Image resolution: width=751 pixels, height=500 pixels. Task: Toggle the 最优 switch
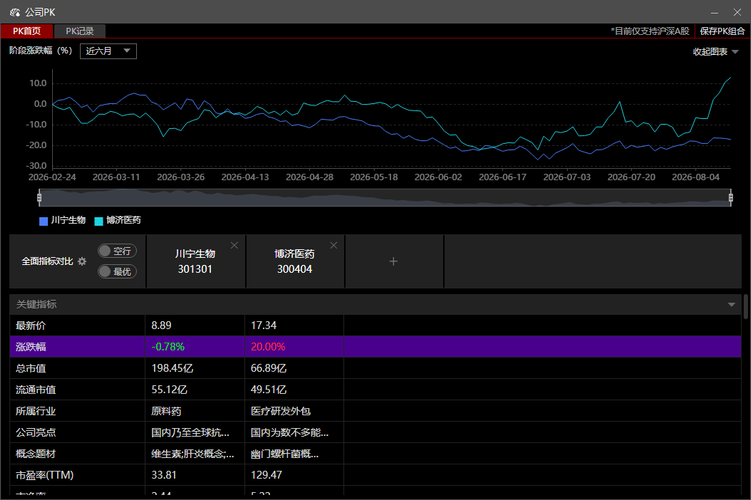(117, 272)
